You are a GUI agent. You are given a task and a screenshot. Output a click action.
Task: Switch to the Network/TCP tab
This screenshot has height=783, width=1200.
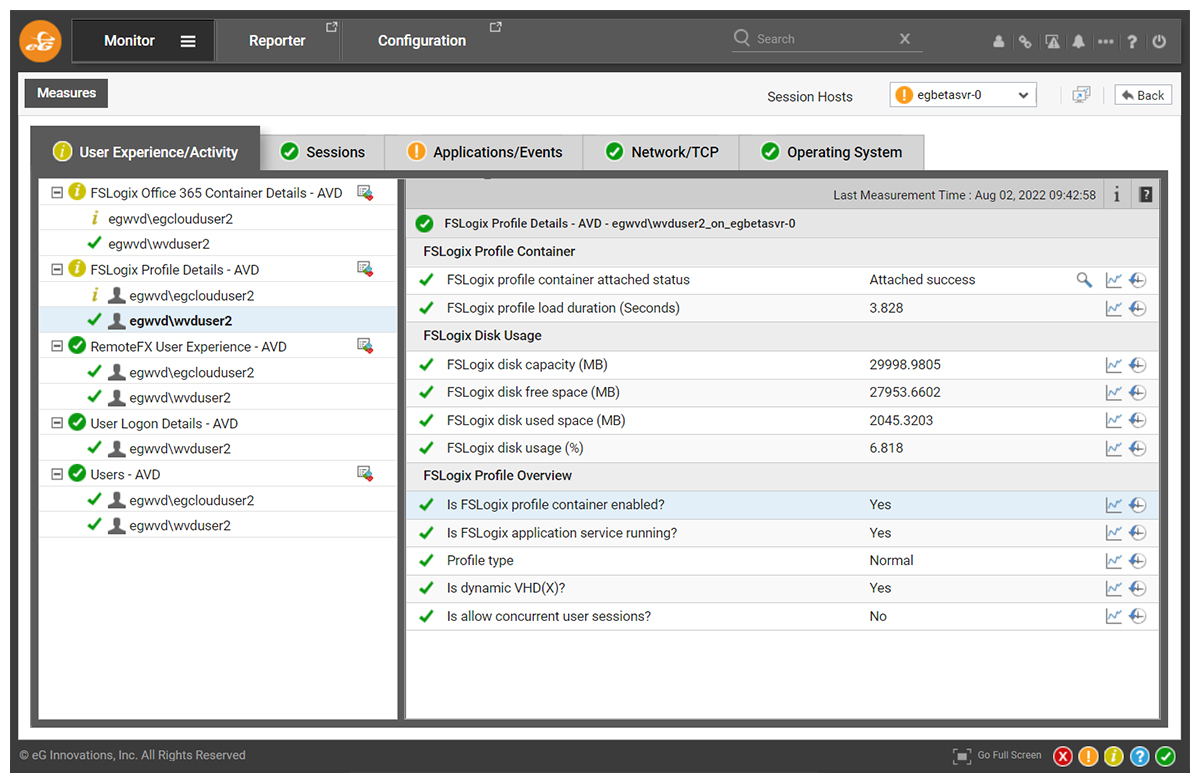[661, 152]
